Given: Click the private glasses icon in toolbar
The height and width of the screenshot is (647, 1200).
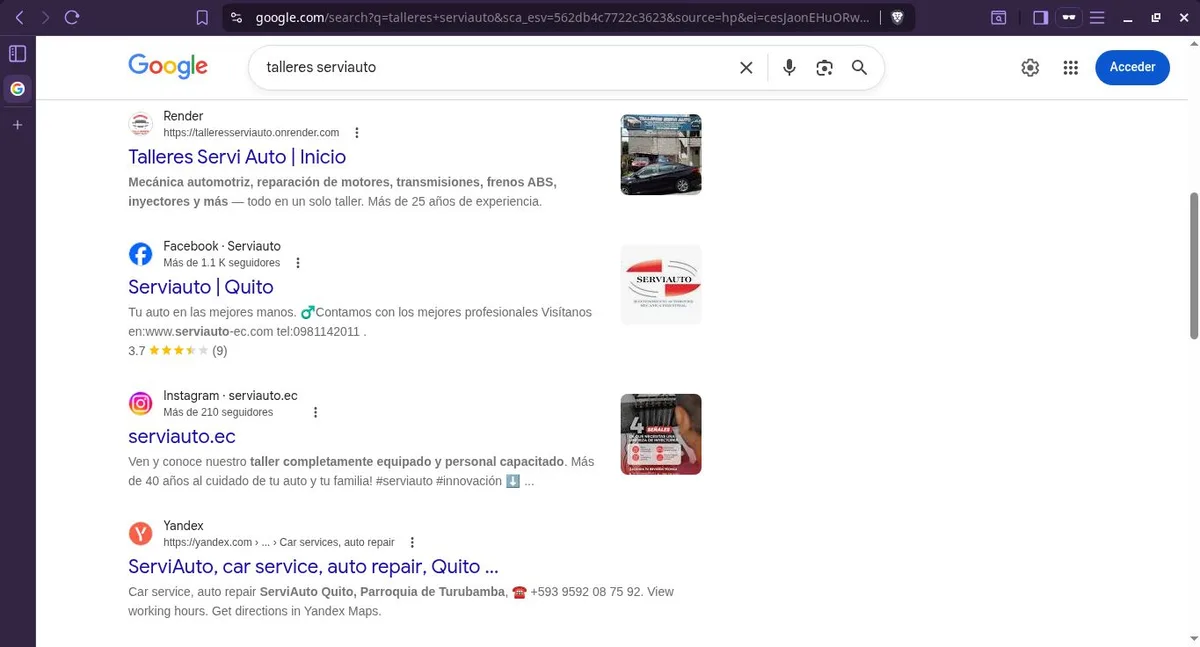Looking at the screenshot, I should tap(1069, 17).
